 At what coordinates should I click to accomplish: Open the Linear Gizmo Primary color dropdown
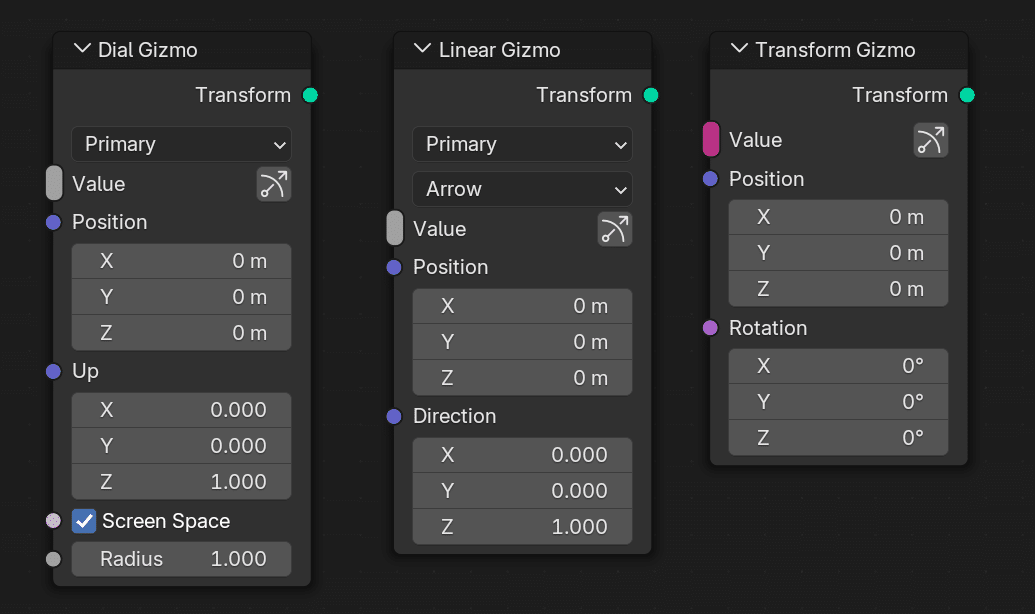pos(522,144)
